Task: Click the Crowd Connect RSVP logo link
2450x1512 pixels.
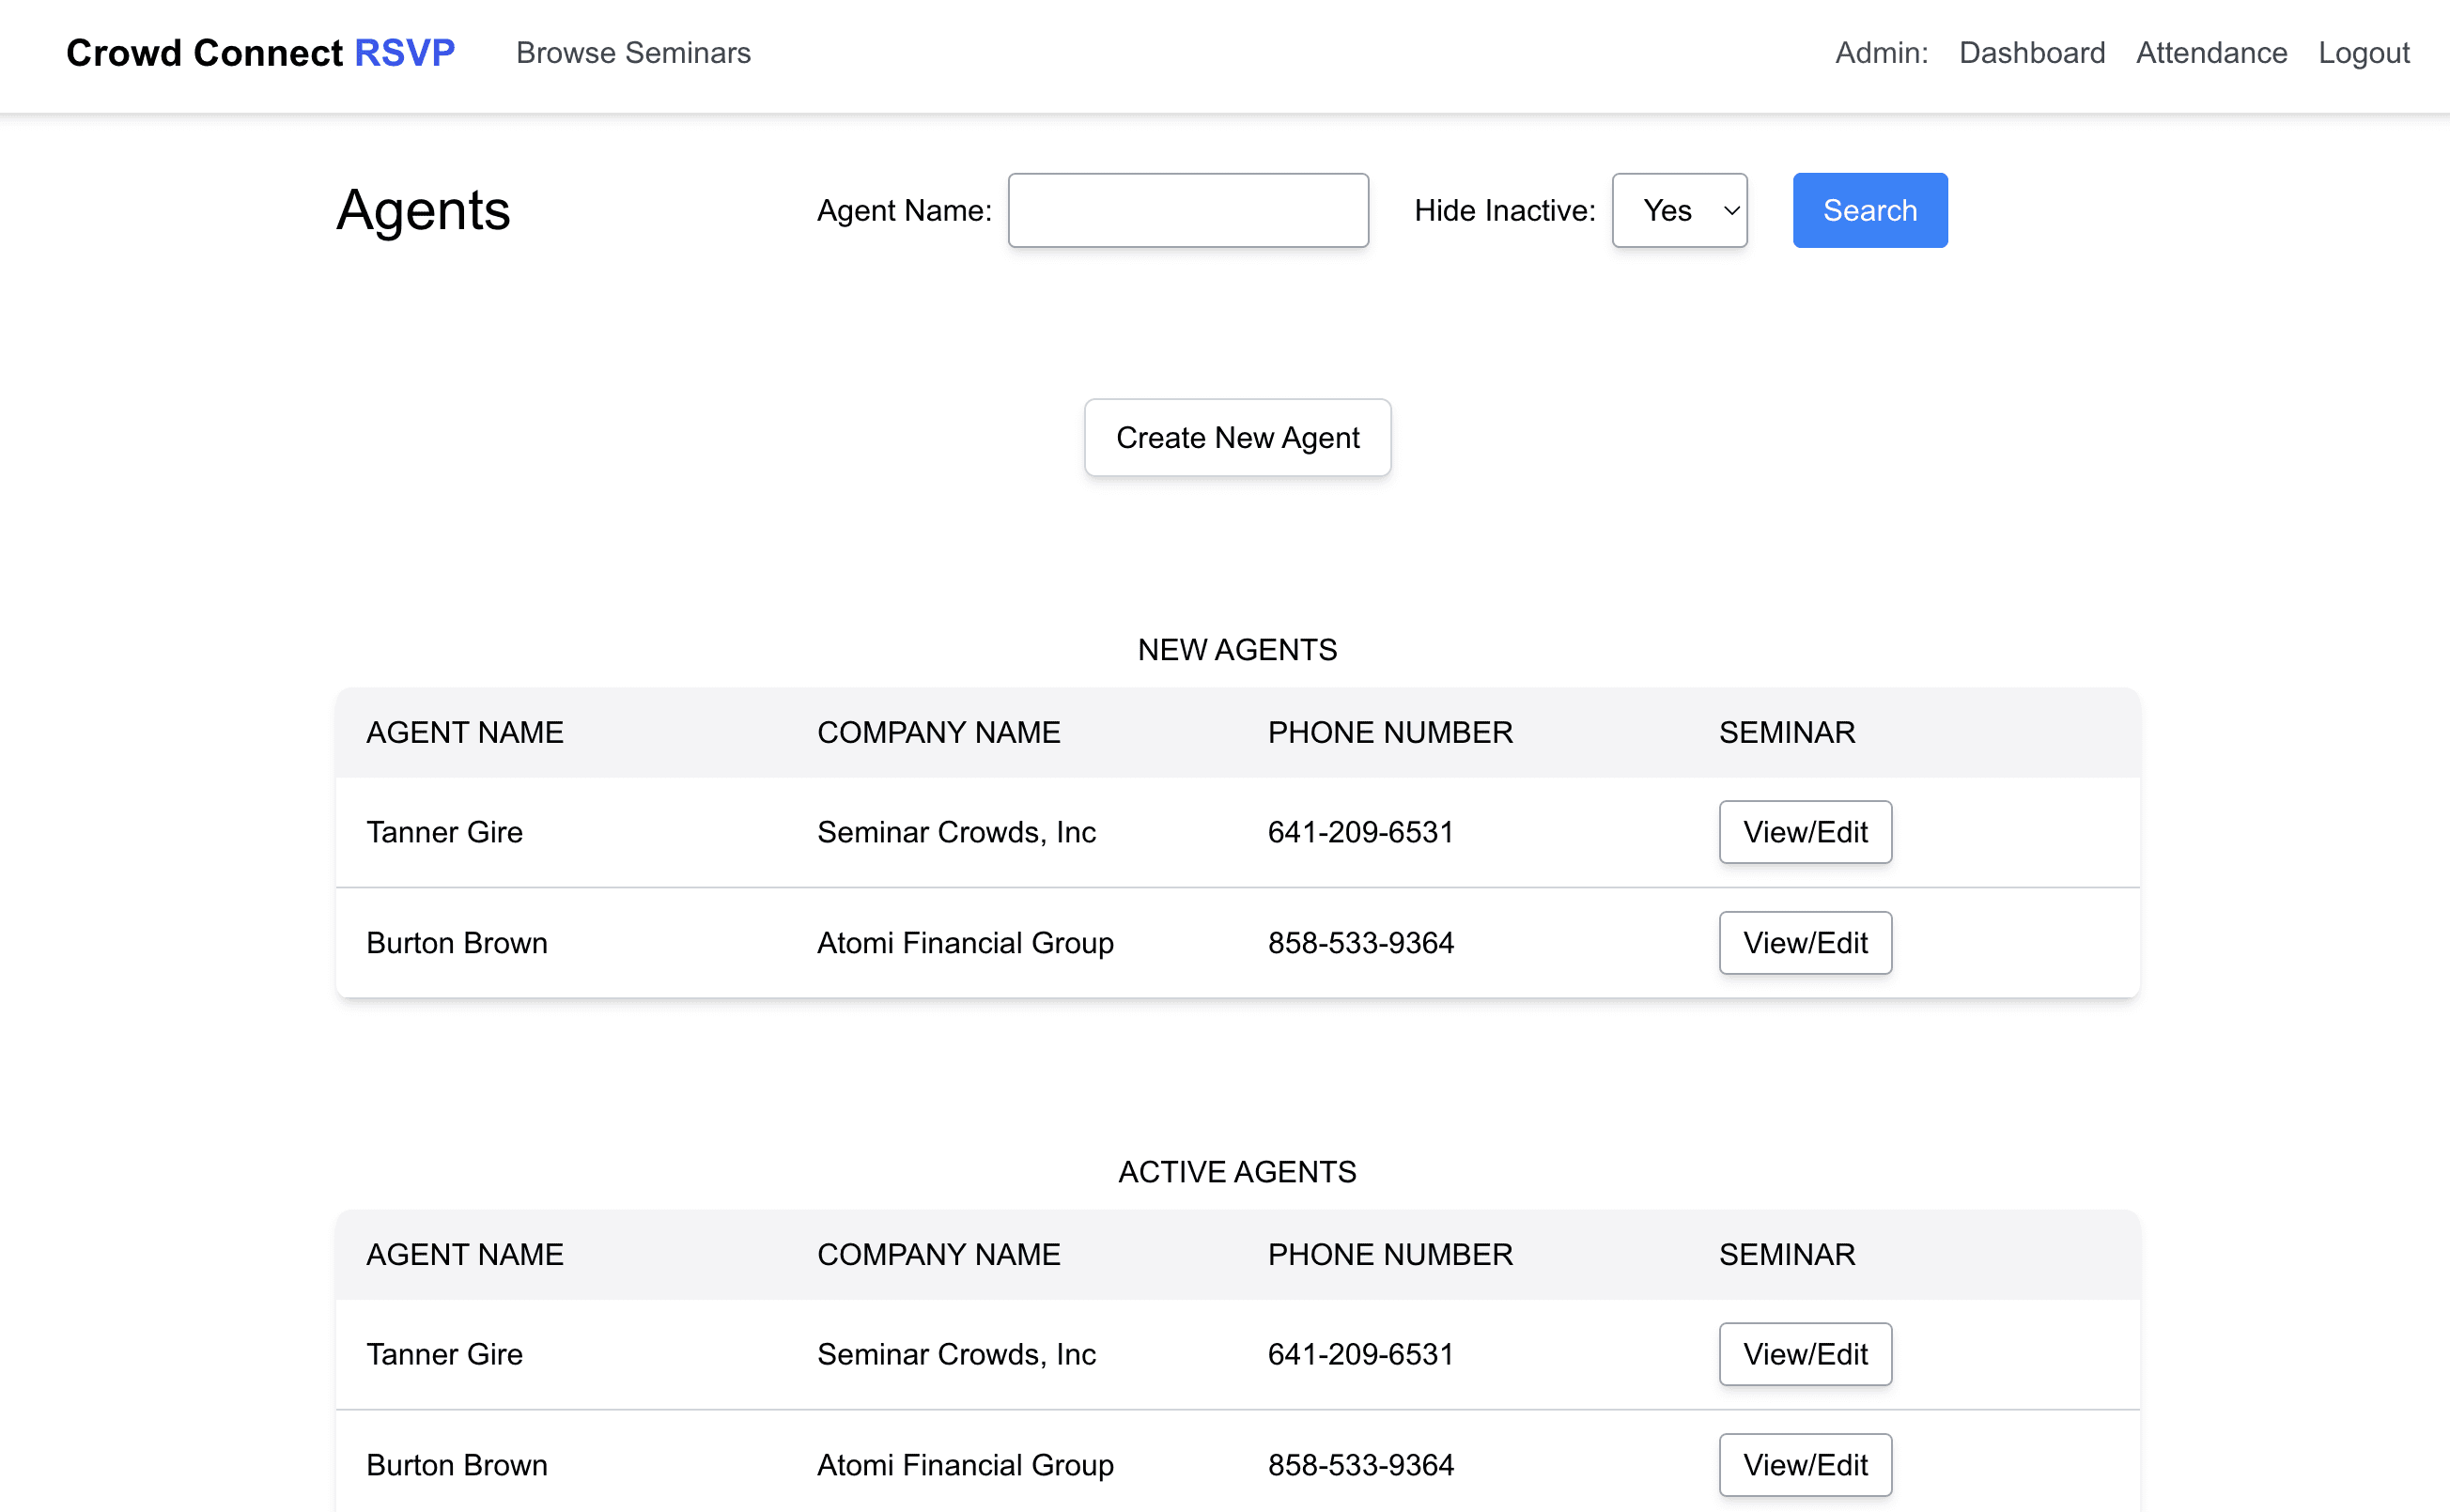Action: click(259, 51)
